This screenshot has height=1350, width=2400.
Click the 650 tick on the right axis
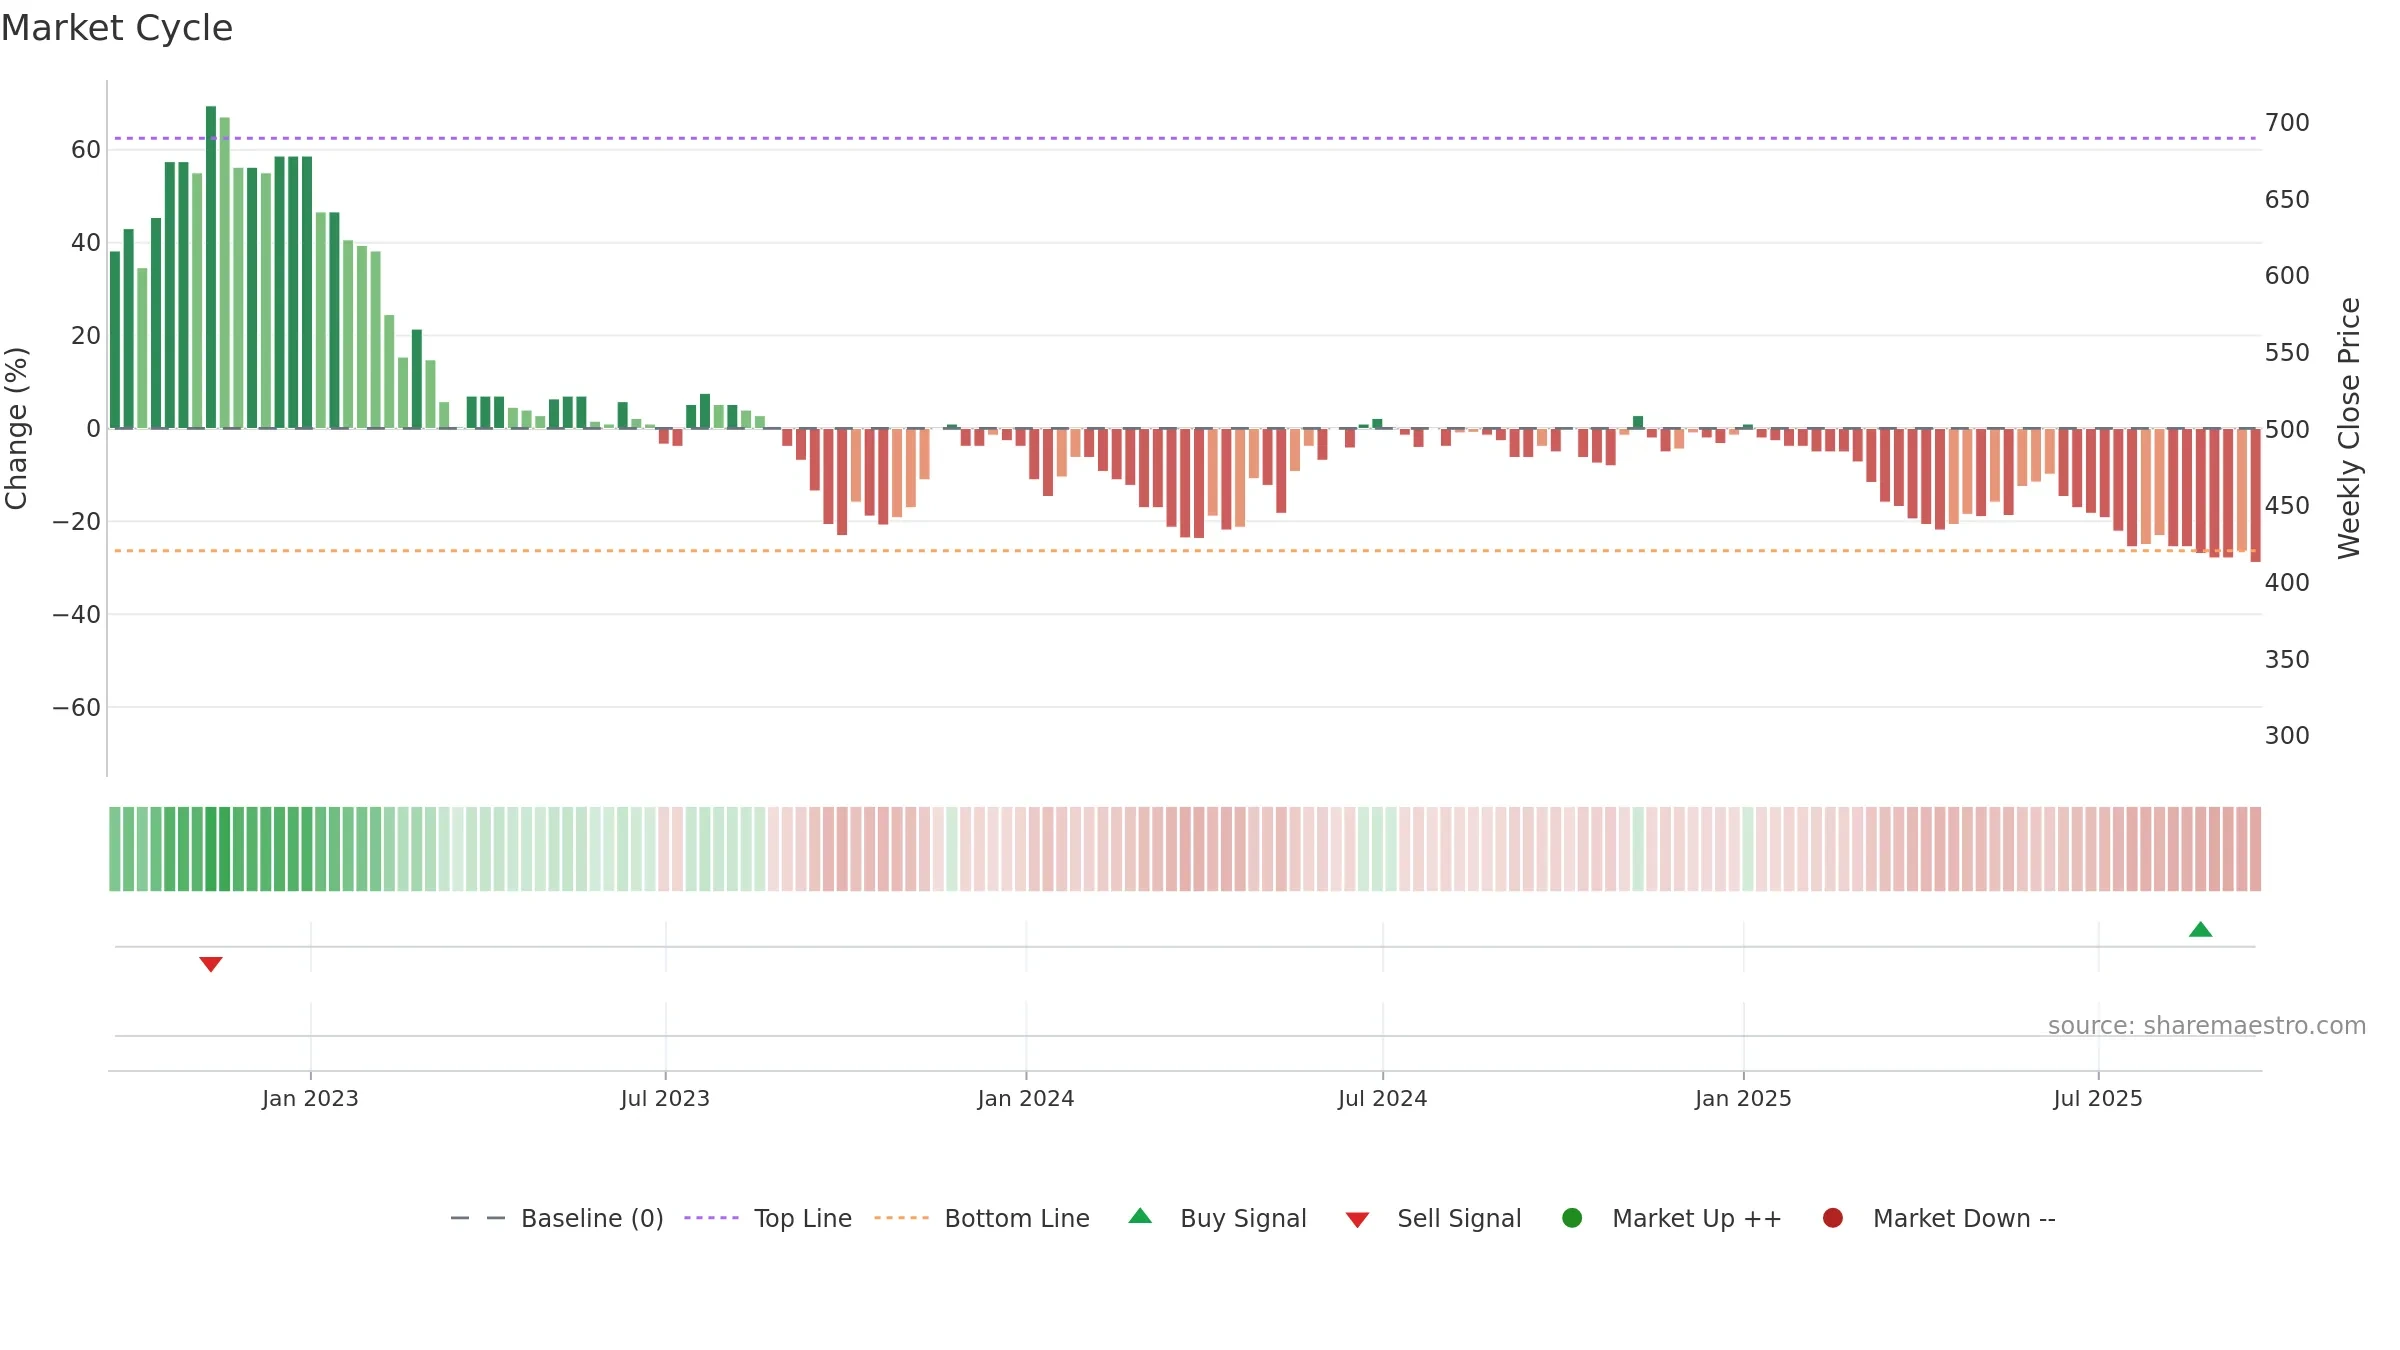coord(2287,200)
